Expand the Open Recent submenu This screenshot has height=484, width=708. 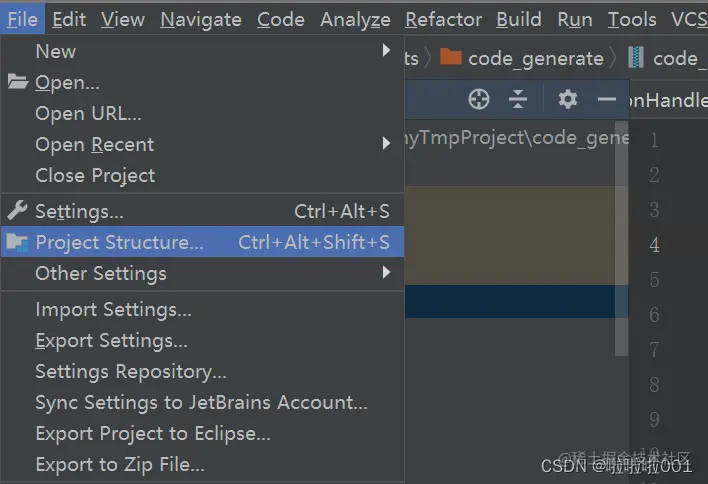point(386,144)
